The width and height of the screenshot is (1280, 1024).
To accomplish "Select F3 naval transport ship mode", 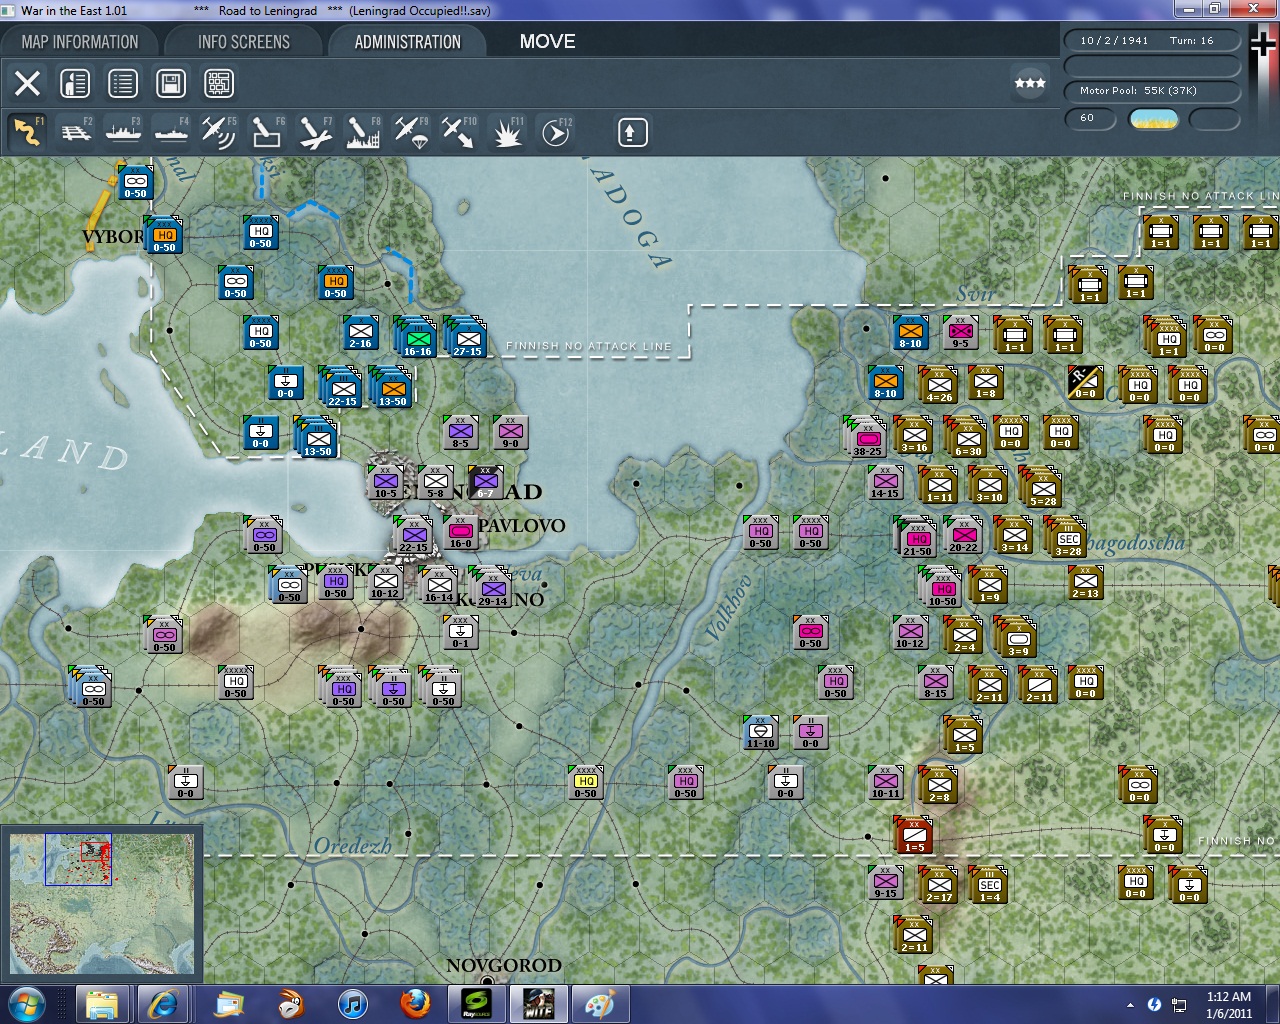I will pos(124,132).
